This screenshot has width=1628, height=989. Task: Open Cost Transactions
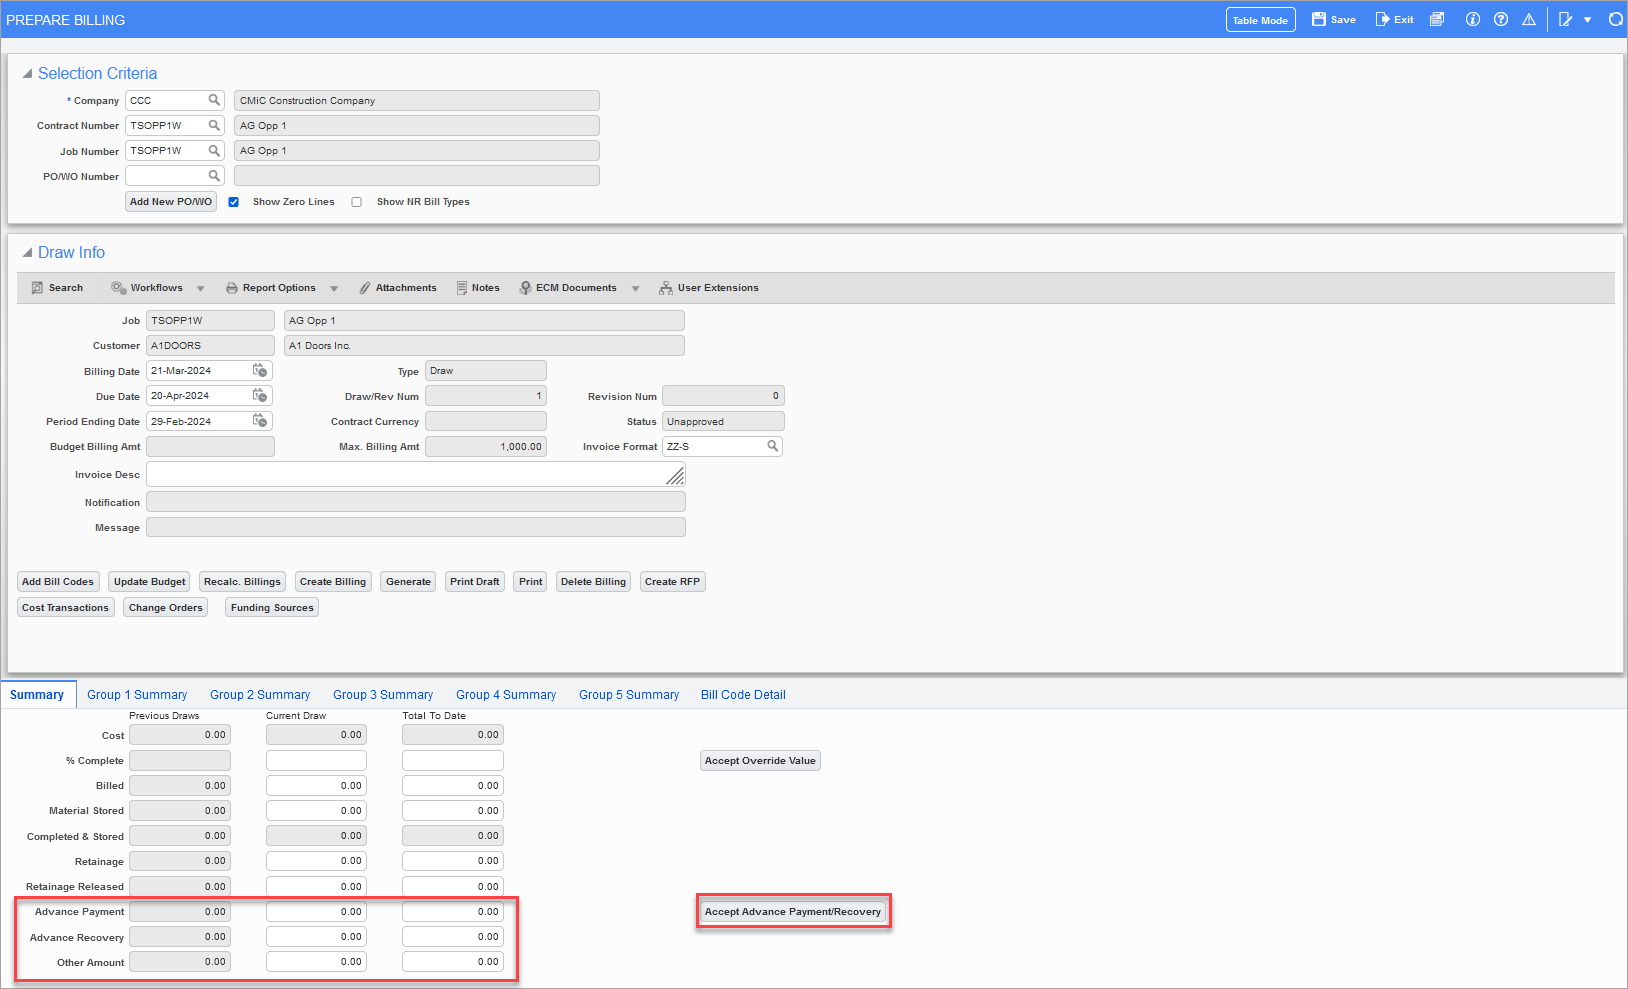(x=65, y=608)
